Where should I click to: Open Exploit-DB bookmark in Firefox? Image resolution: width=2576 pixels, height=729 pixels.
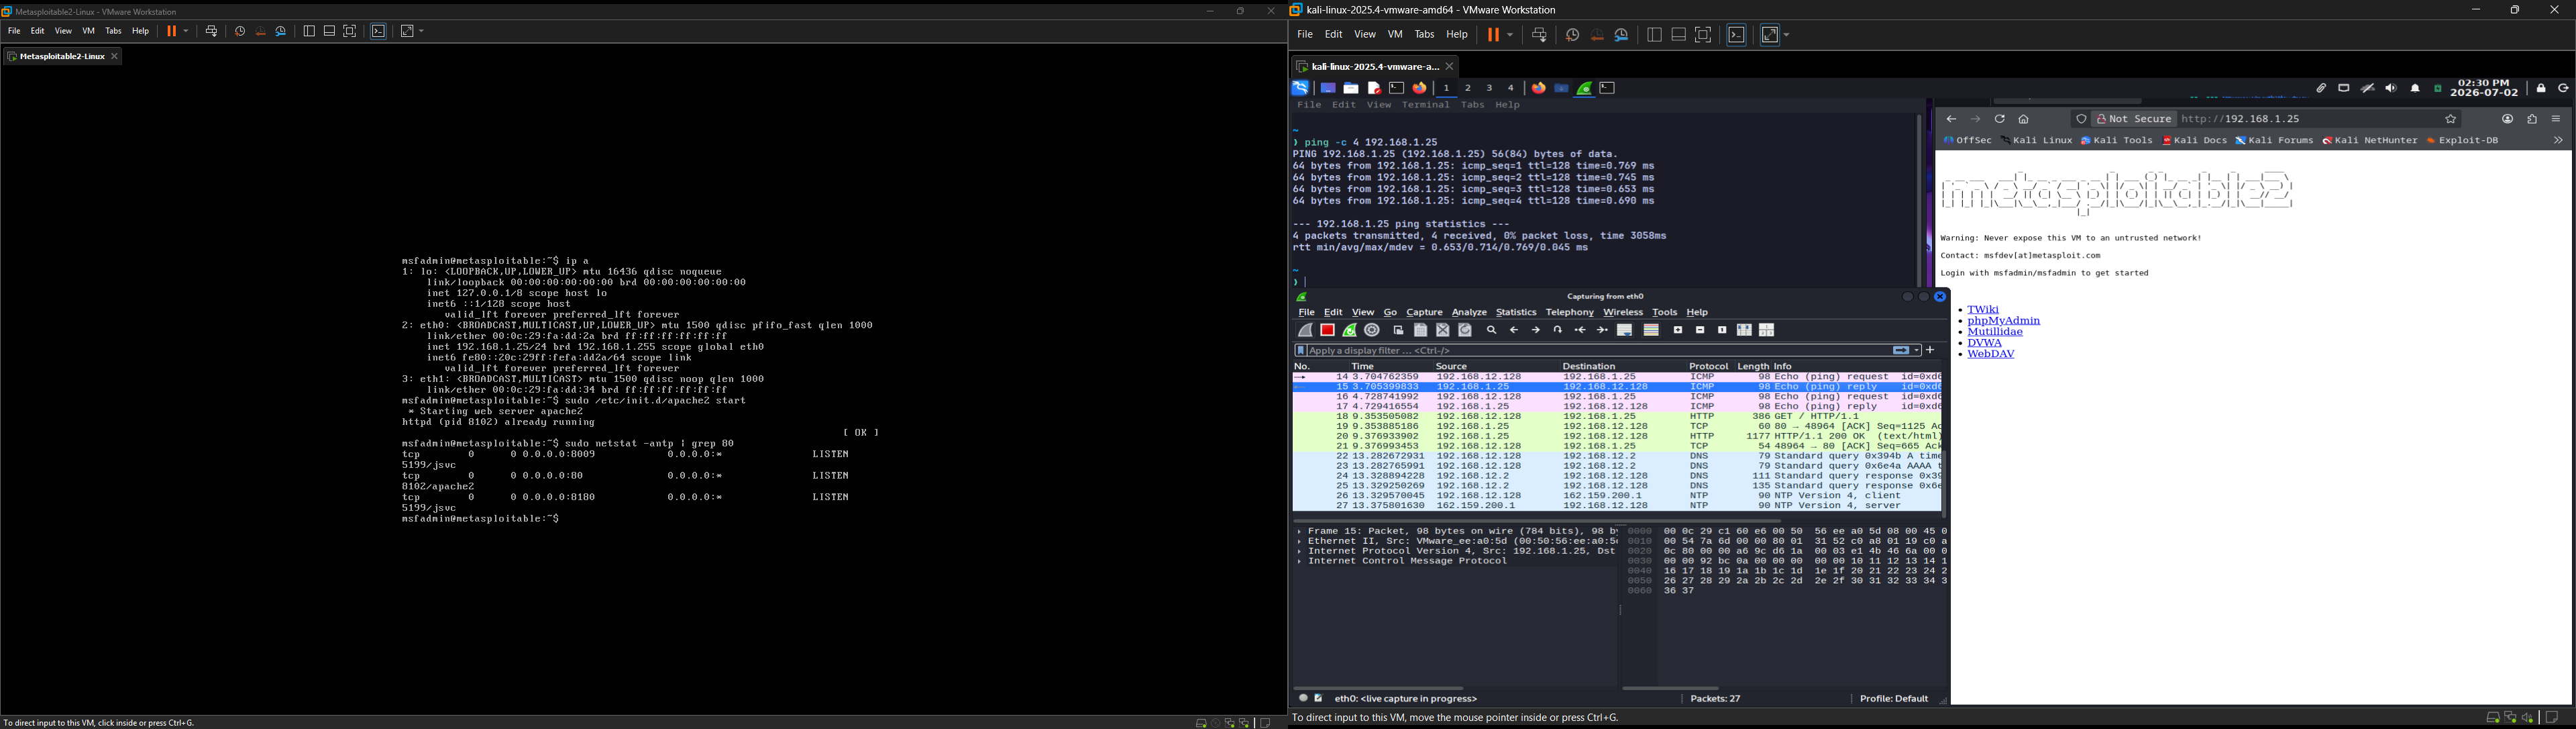pyautogui.click(x=2463, y=141)
